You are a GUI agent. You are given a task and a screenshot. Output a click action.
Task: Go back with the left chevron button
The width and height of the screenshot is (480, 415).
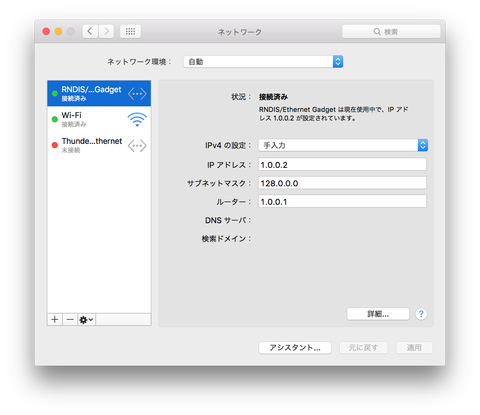(x=90, y=32)
